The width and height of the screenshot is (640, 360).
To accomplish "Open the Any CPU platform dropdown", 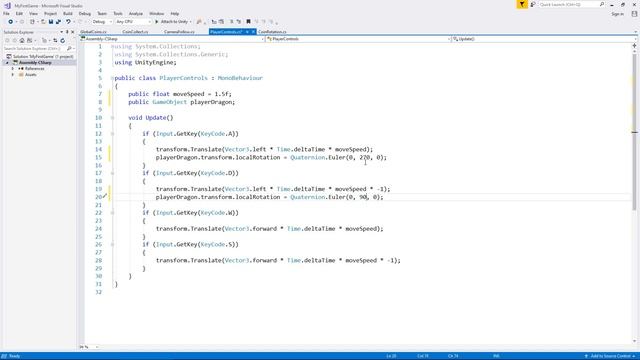I will [133, 22].
